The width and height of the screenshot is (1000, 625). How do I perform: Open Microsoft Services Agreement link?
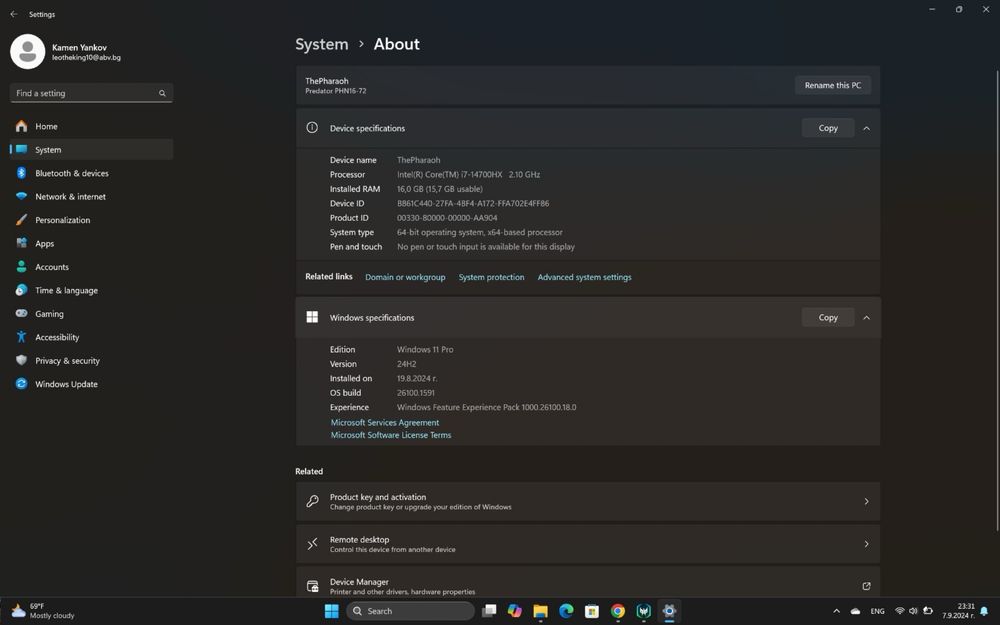(x=385, y=422)
